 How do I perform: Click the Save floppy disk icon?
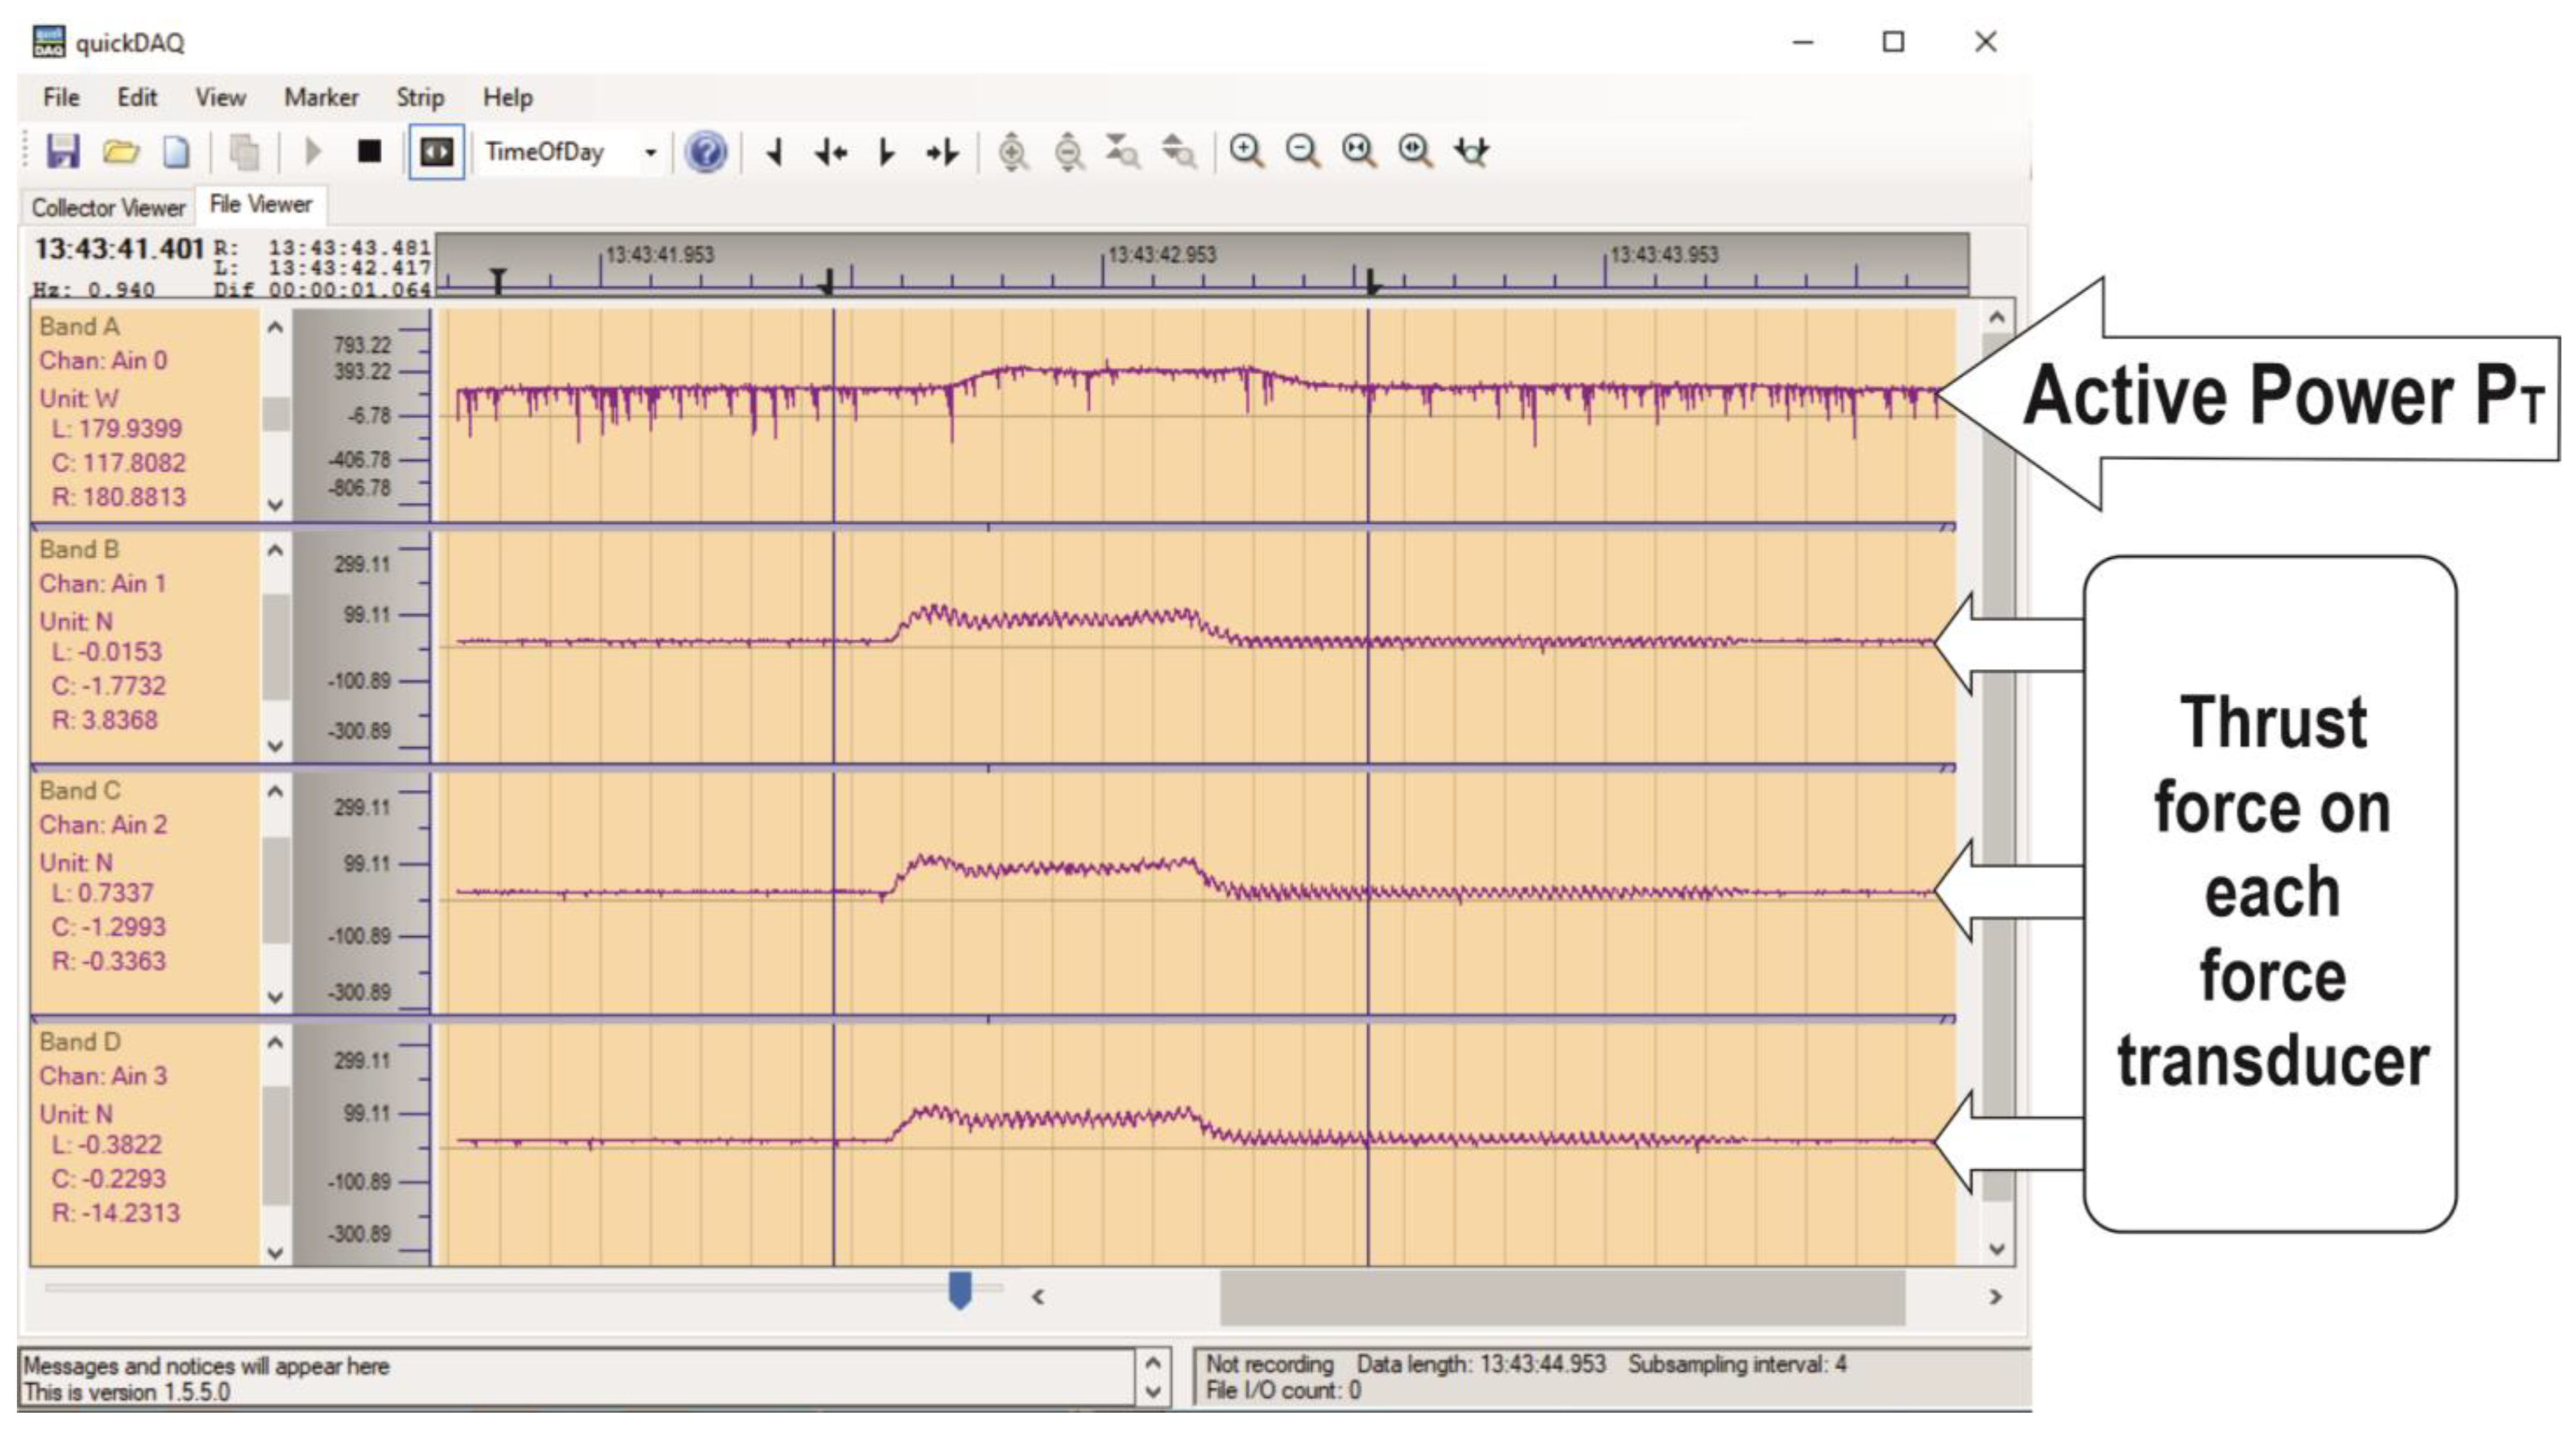[x=63, y=152]
